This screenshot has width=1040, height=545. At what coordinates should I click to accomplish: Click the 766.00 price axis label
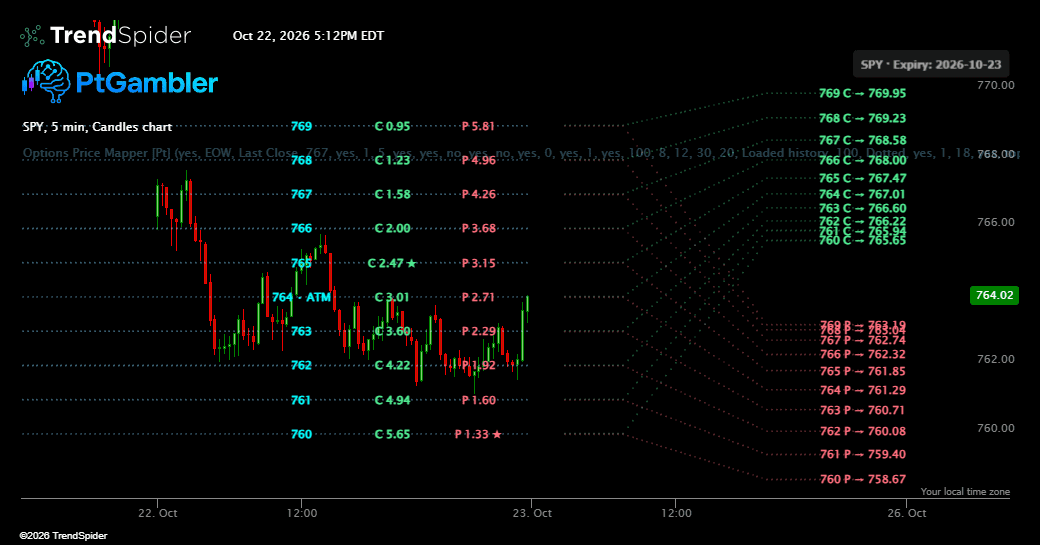[996, 222]
